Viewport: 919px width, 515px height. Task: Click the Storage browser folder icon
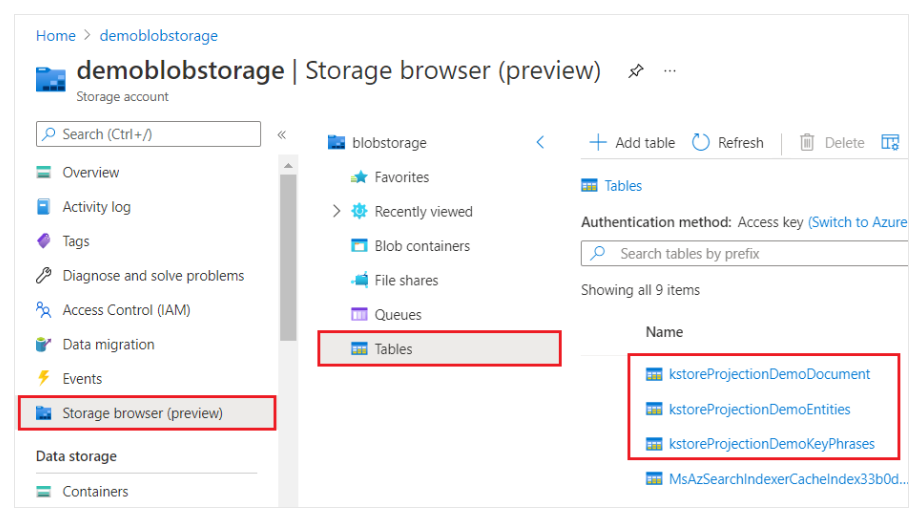(44, 413)
